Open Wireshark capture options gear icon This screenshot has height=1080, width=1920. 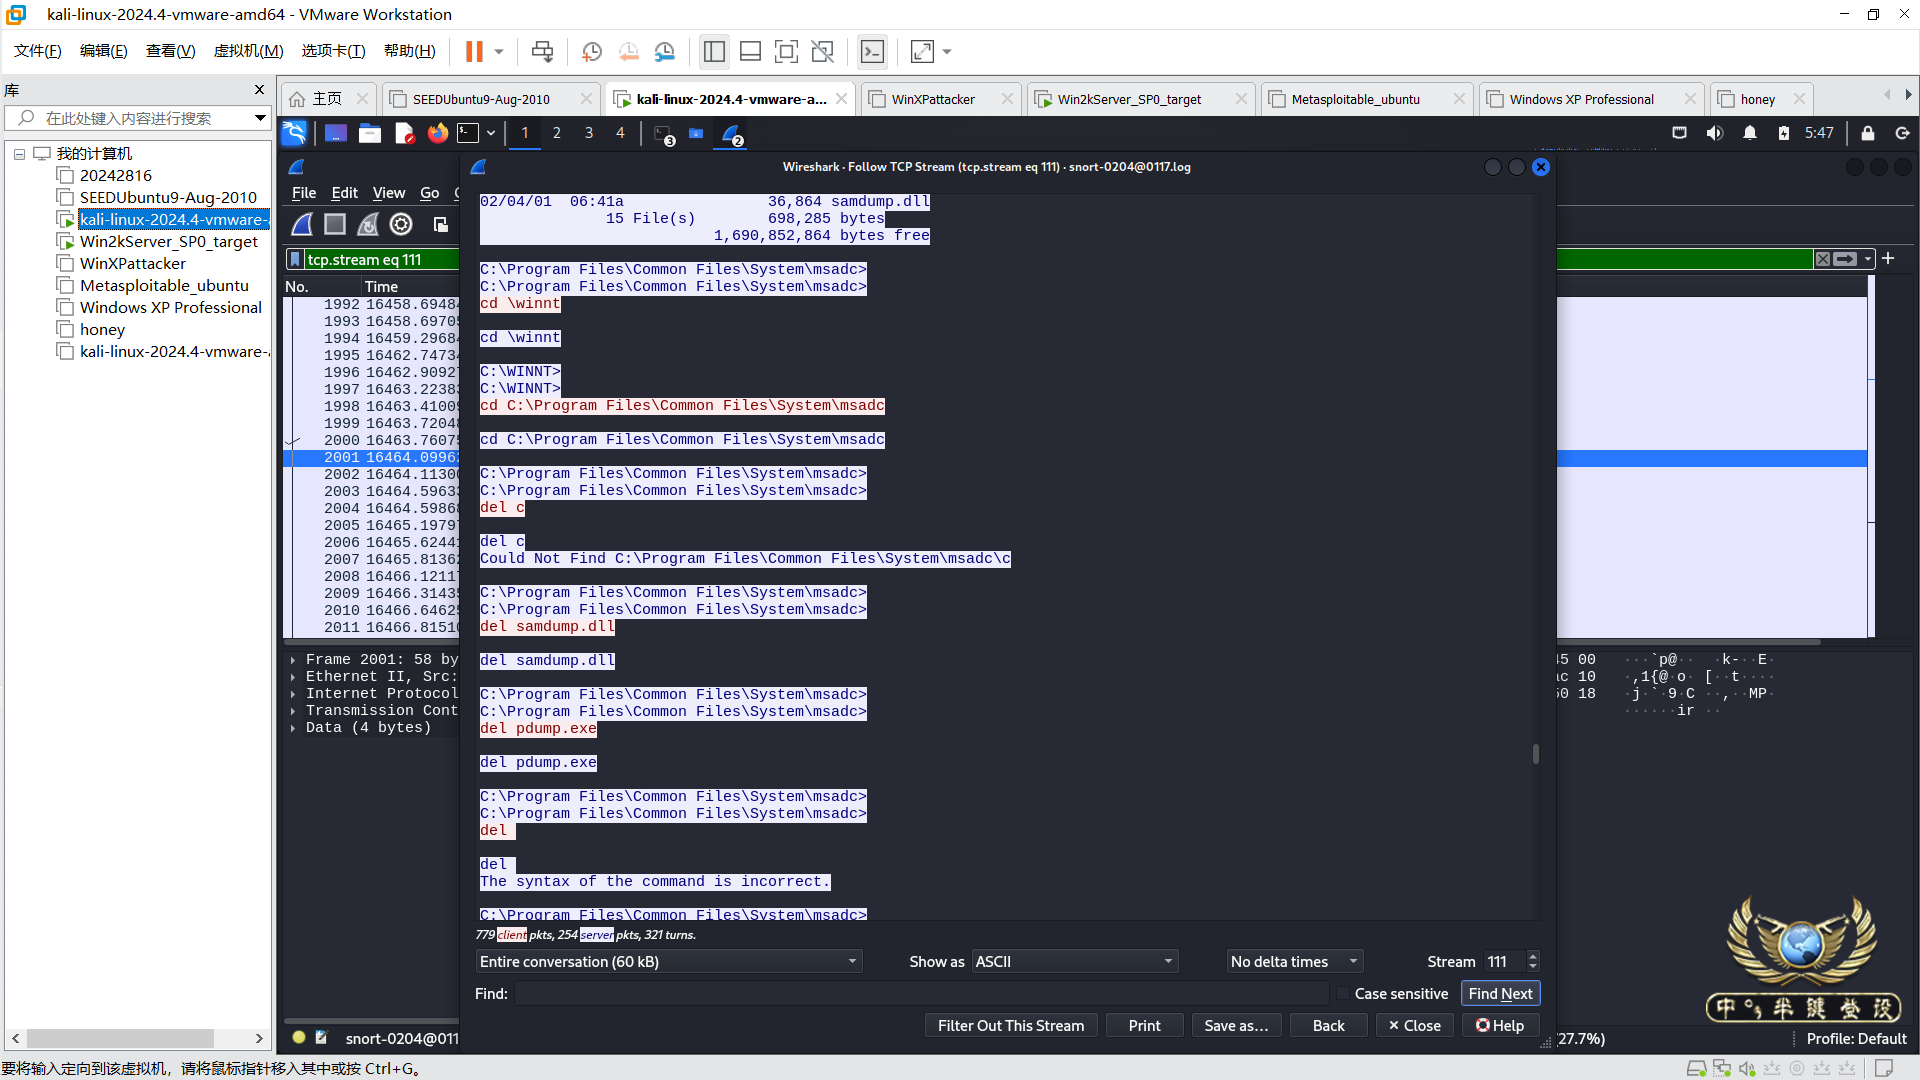pyautogui.click(x=401, y=225)
